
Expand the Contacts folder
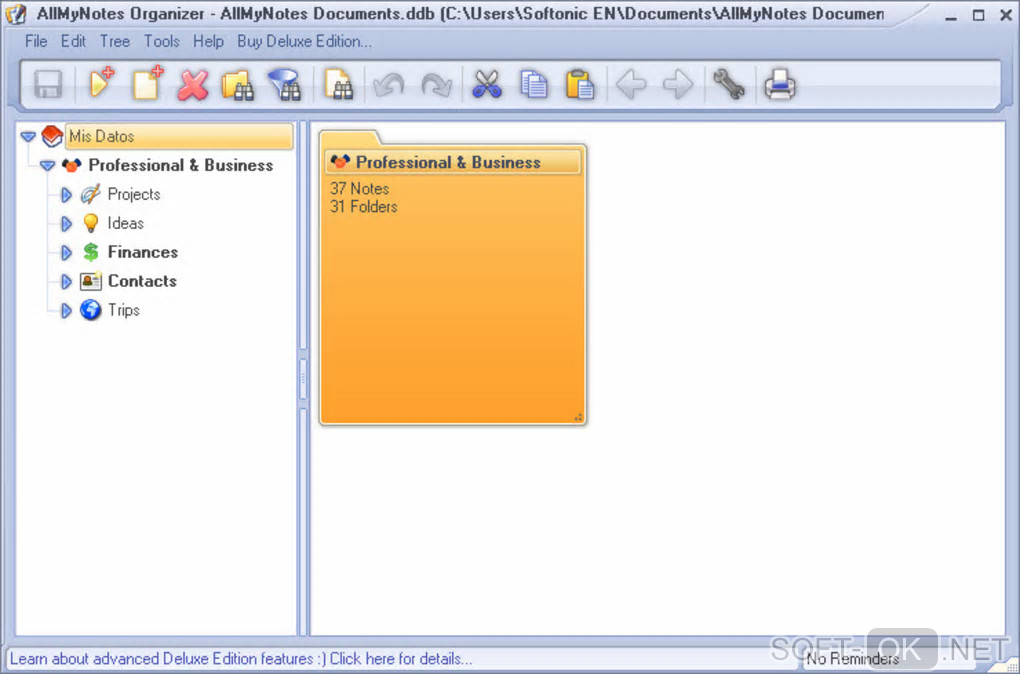[x=66, y=282]
